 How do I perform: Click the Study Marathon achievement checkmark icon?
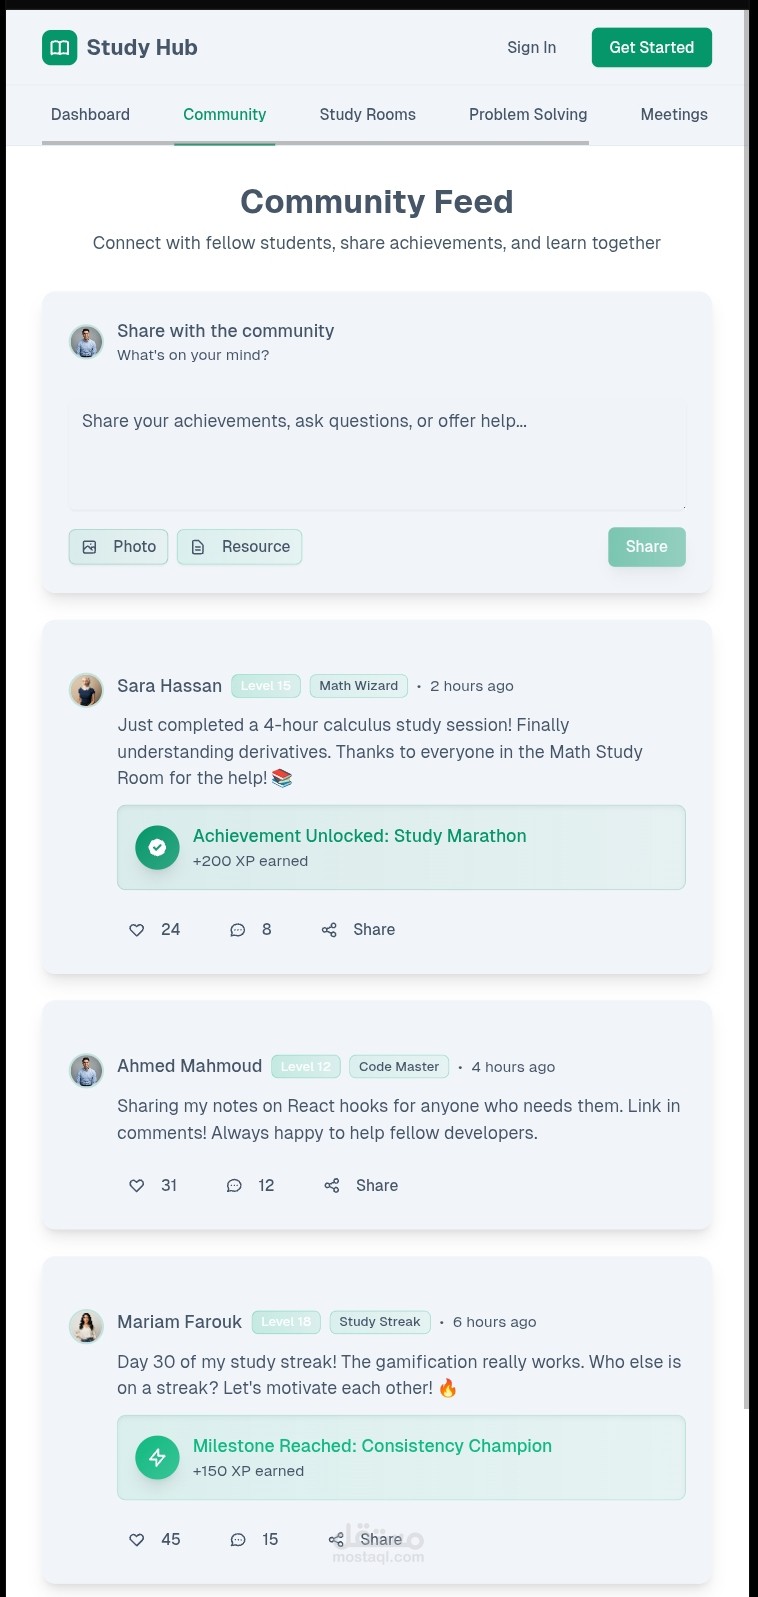tap(157, 848)
